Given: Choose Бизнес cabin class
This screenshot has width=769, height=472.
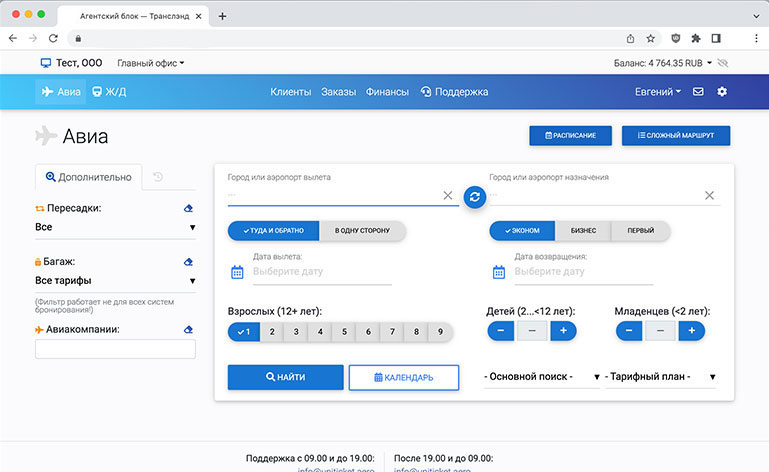Looking at the screenshot, I should coord(583,231).
